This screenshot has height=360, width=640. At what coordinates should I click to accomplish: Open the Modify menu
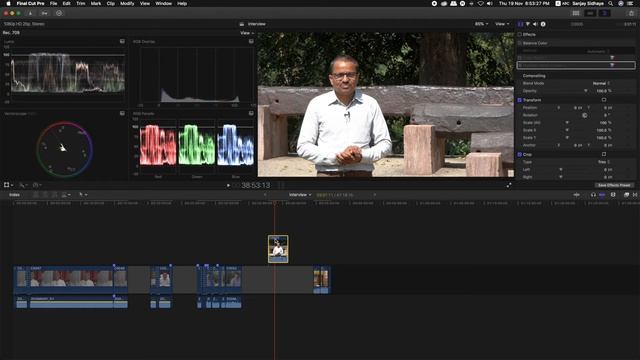click(x=127, y=3)
